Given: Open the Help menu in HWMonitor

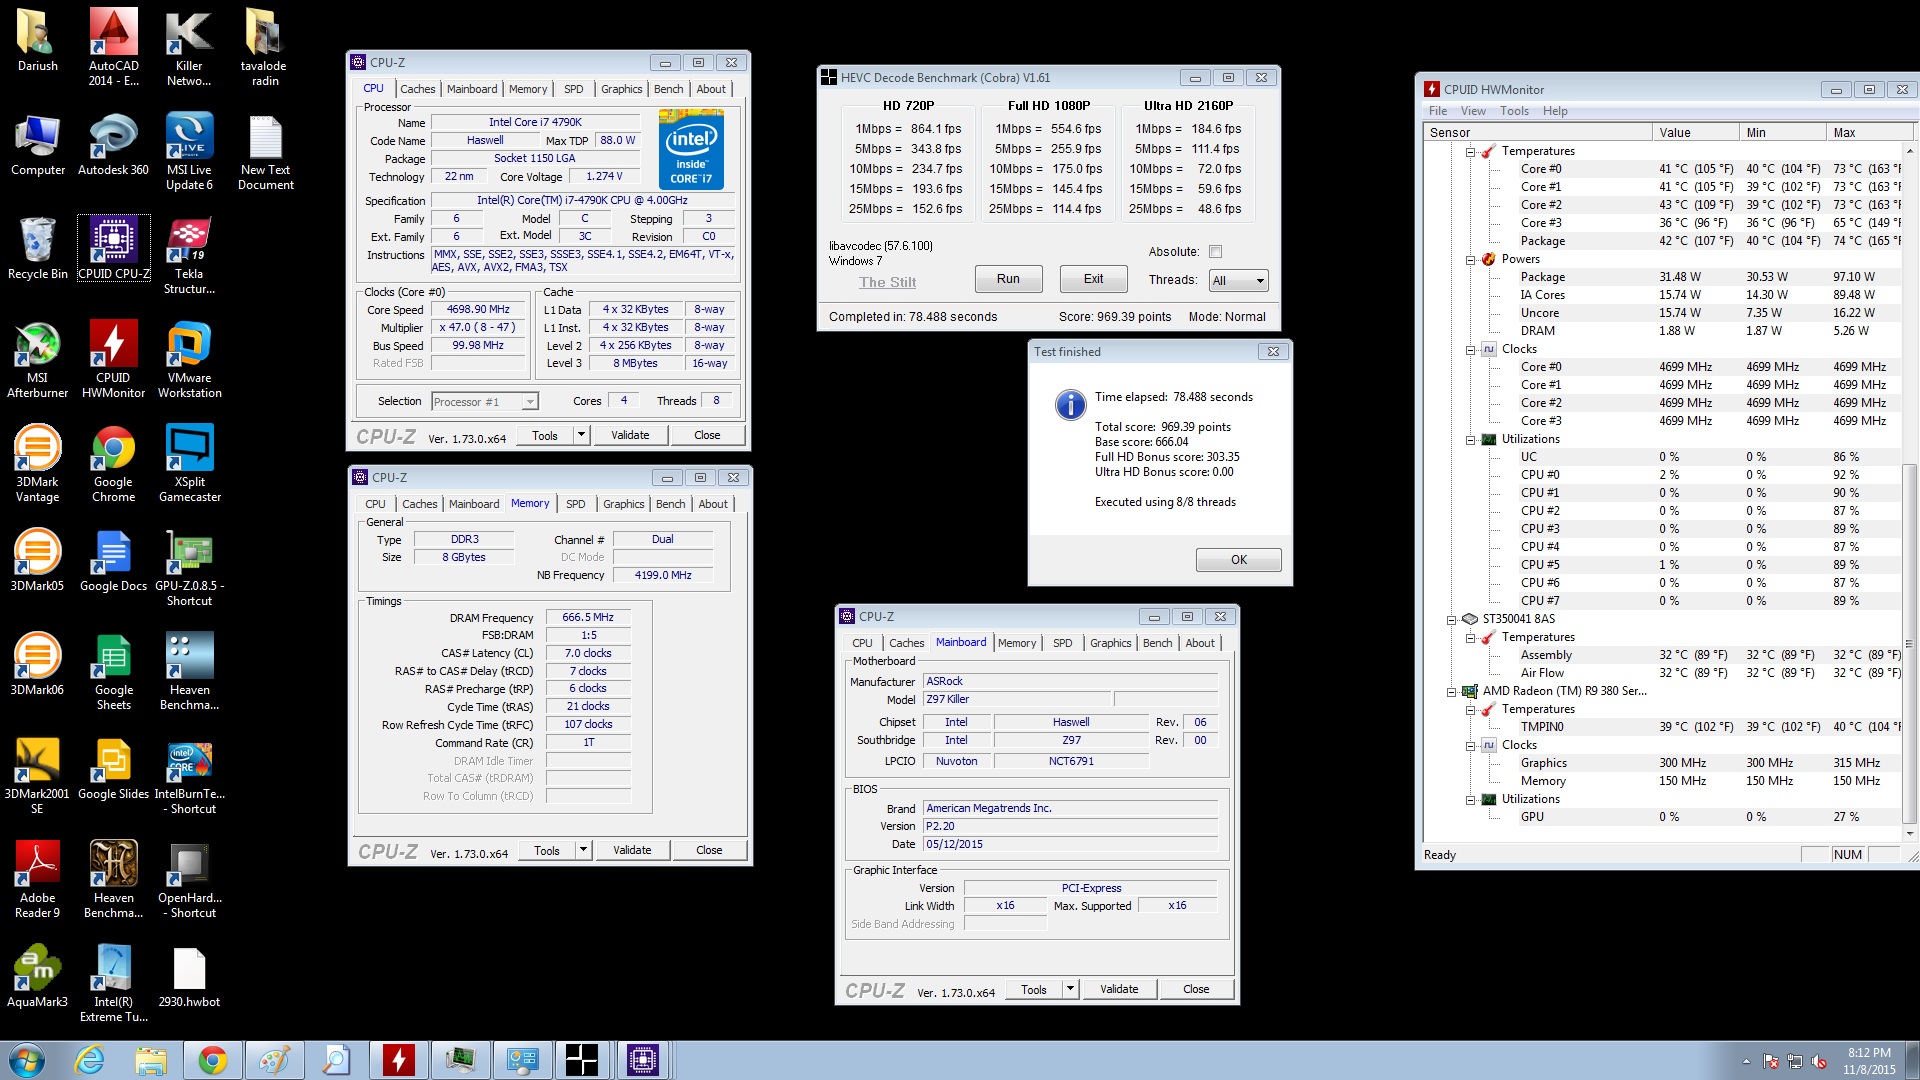Looking at the screenshot, I should [x=1555, y=111].
